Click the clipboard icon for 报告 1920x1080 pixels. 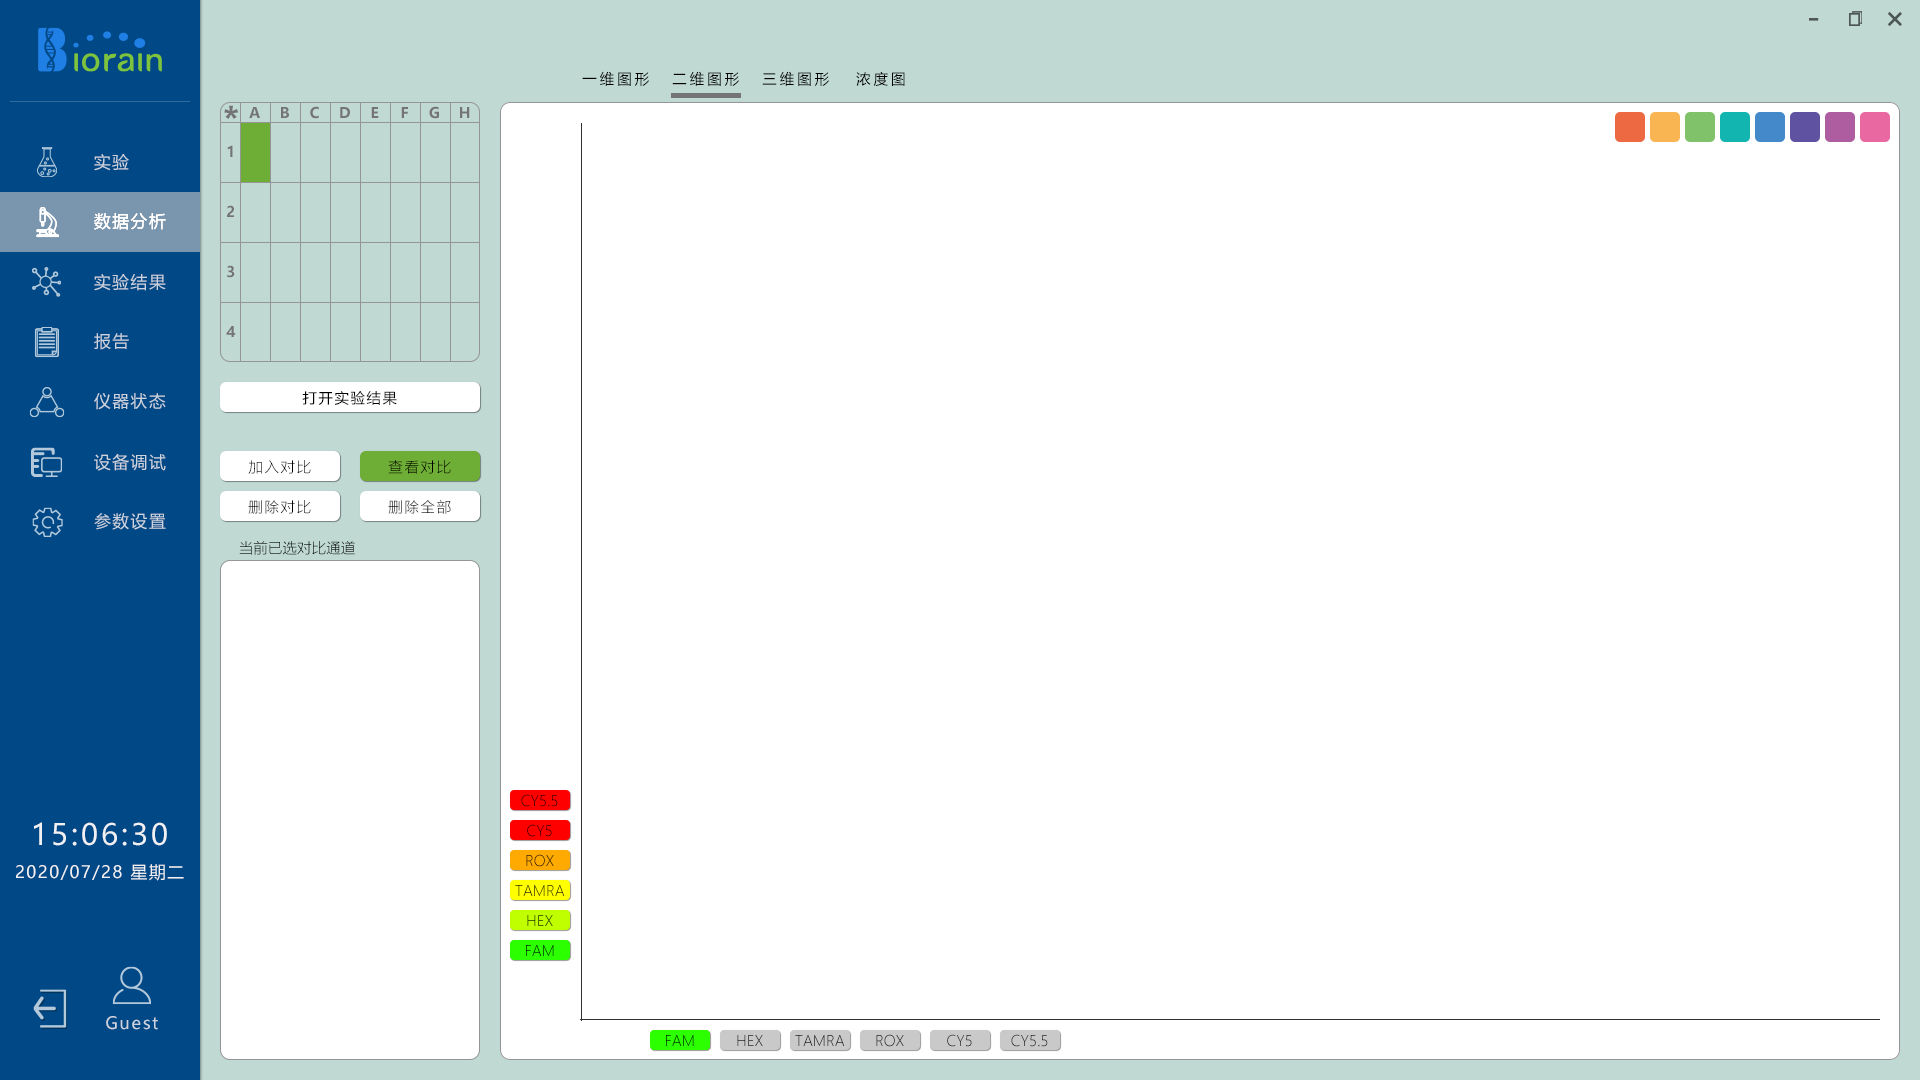point(47,342)
